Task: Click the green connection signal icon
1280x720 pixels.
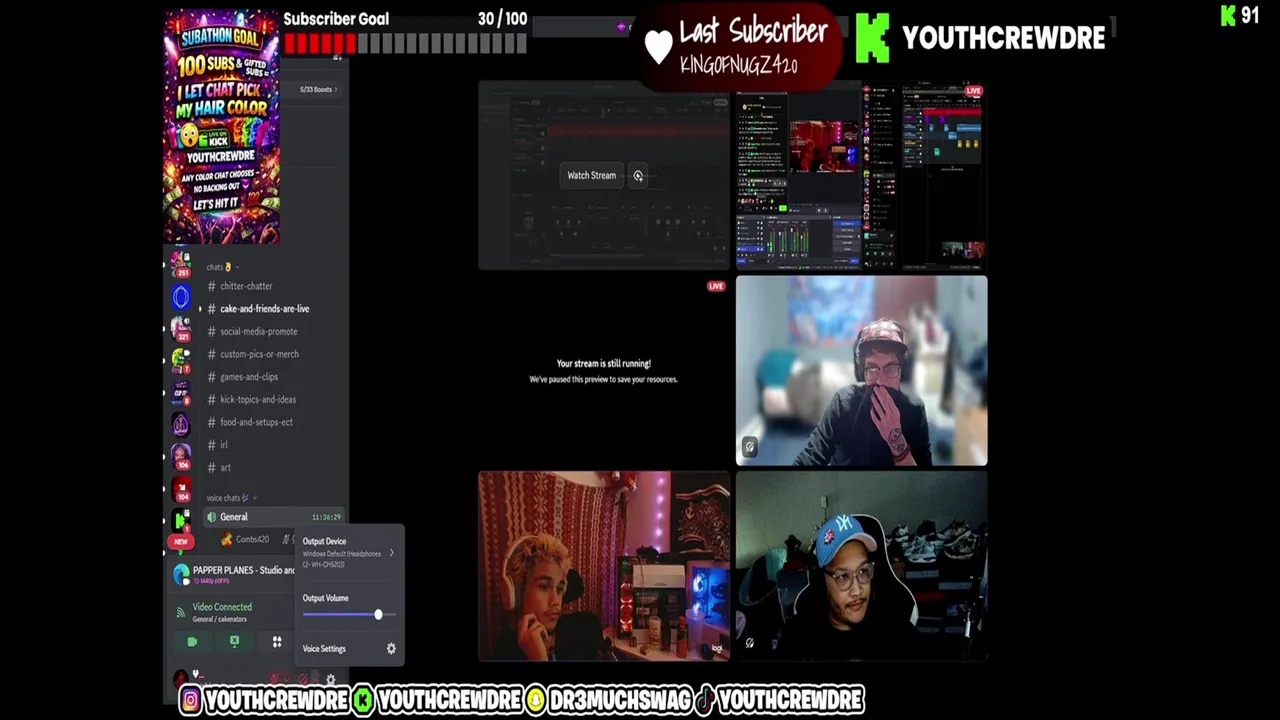Action: pyautogui.click(x=181, y=612)
